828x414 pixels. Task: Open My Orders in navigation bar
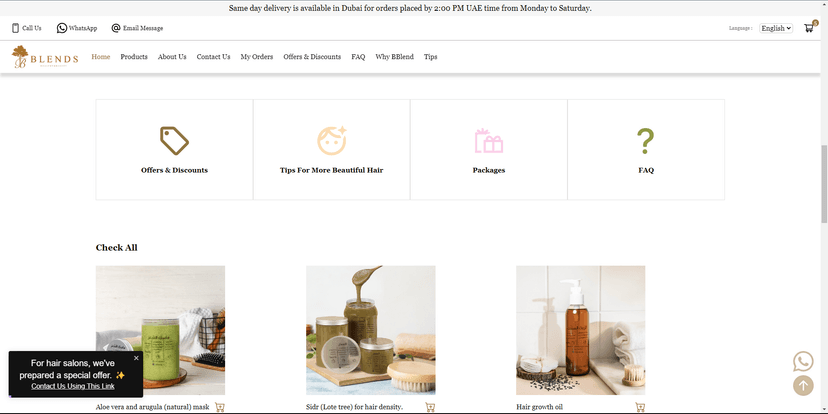coord(256,57)
